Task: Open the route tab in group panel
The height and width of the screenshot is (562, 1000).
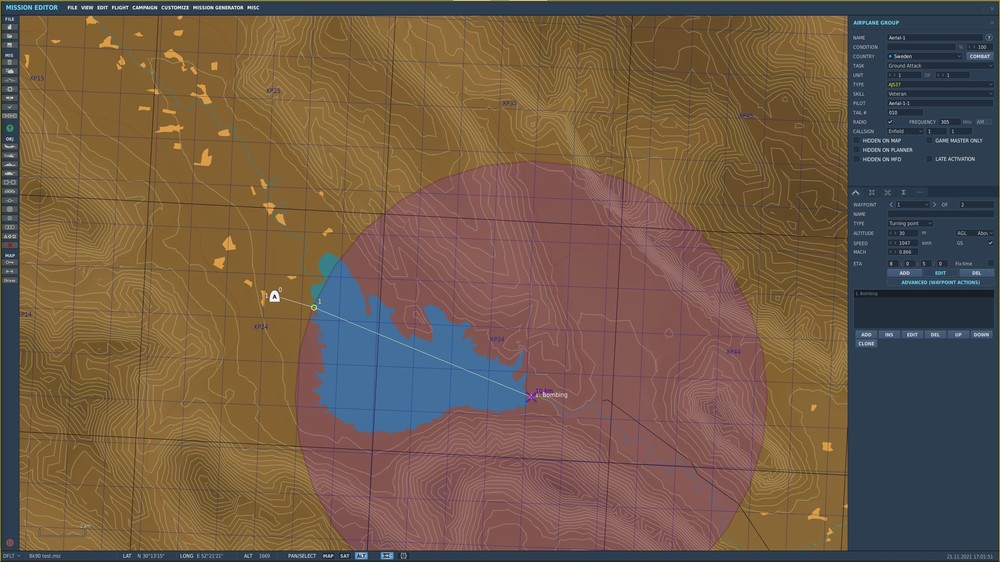Action: 856,192
